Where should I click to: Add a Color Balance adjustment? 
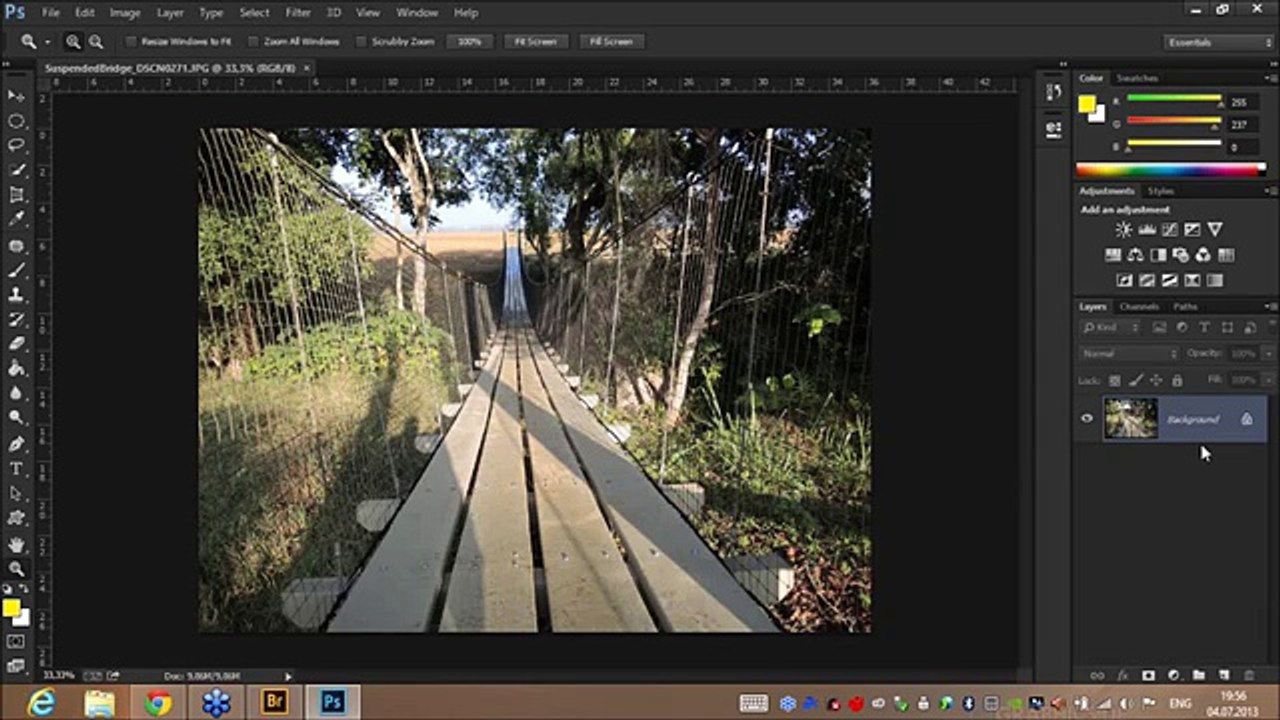click(1135, 255)
